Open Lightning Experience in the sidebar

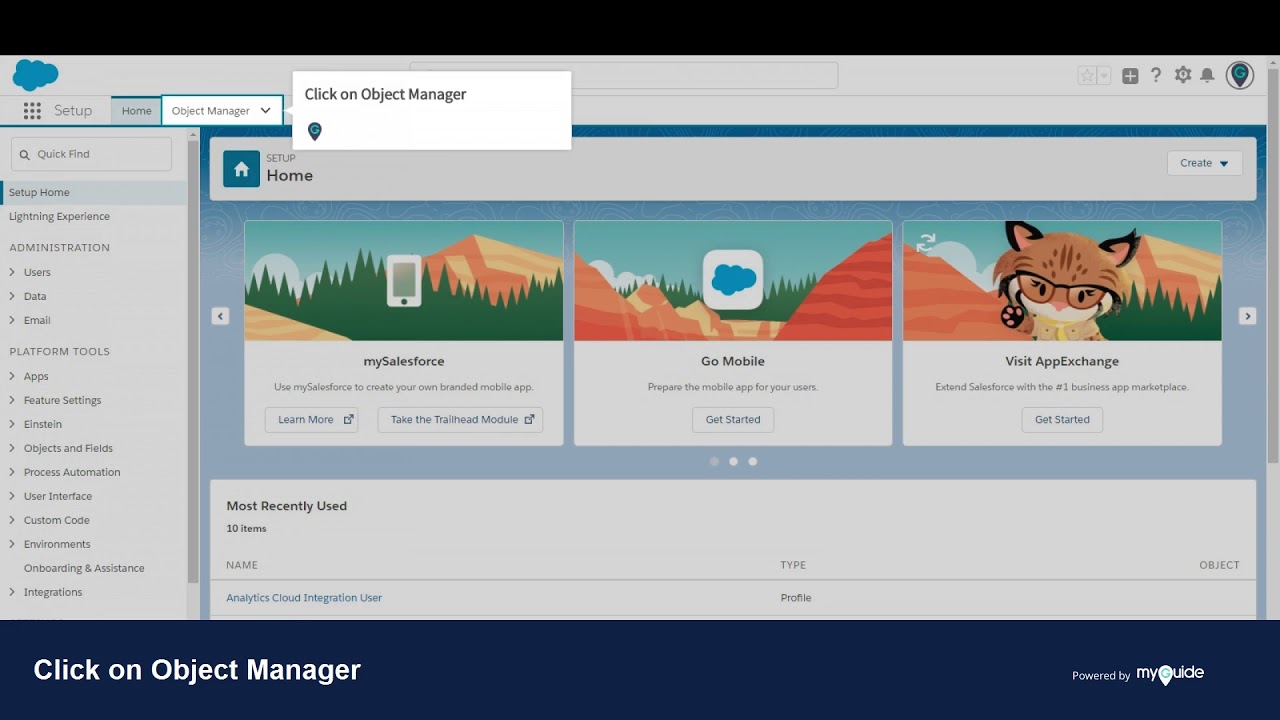click(59, 216)
